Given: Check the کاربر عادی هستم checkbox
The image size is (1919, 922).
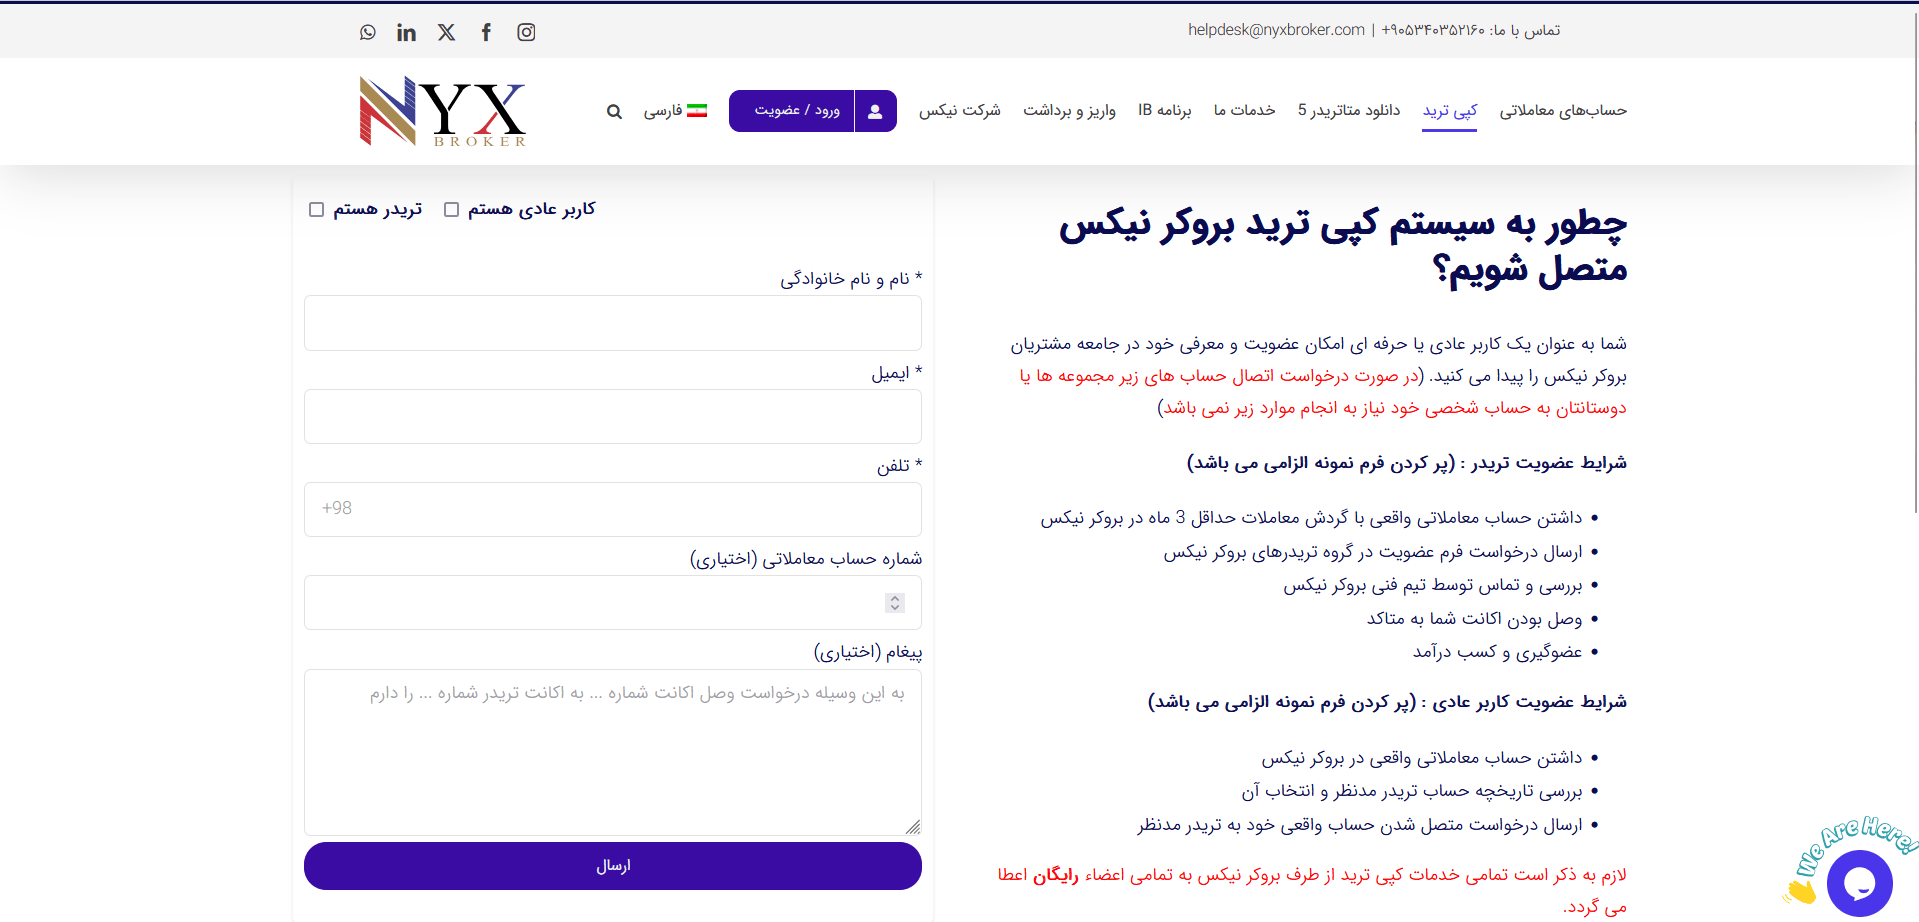Looking at the screenshot, I should coord(451,209).
